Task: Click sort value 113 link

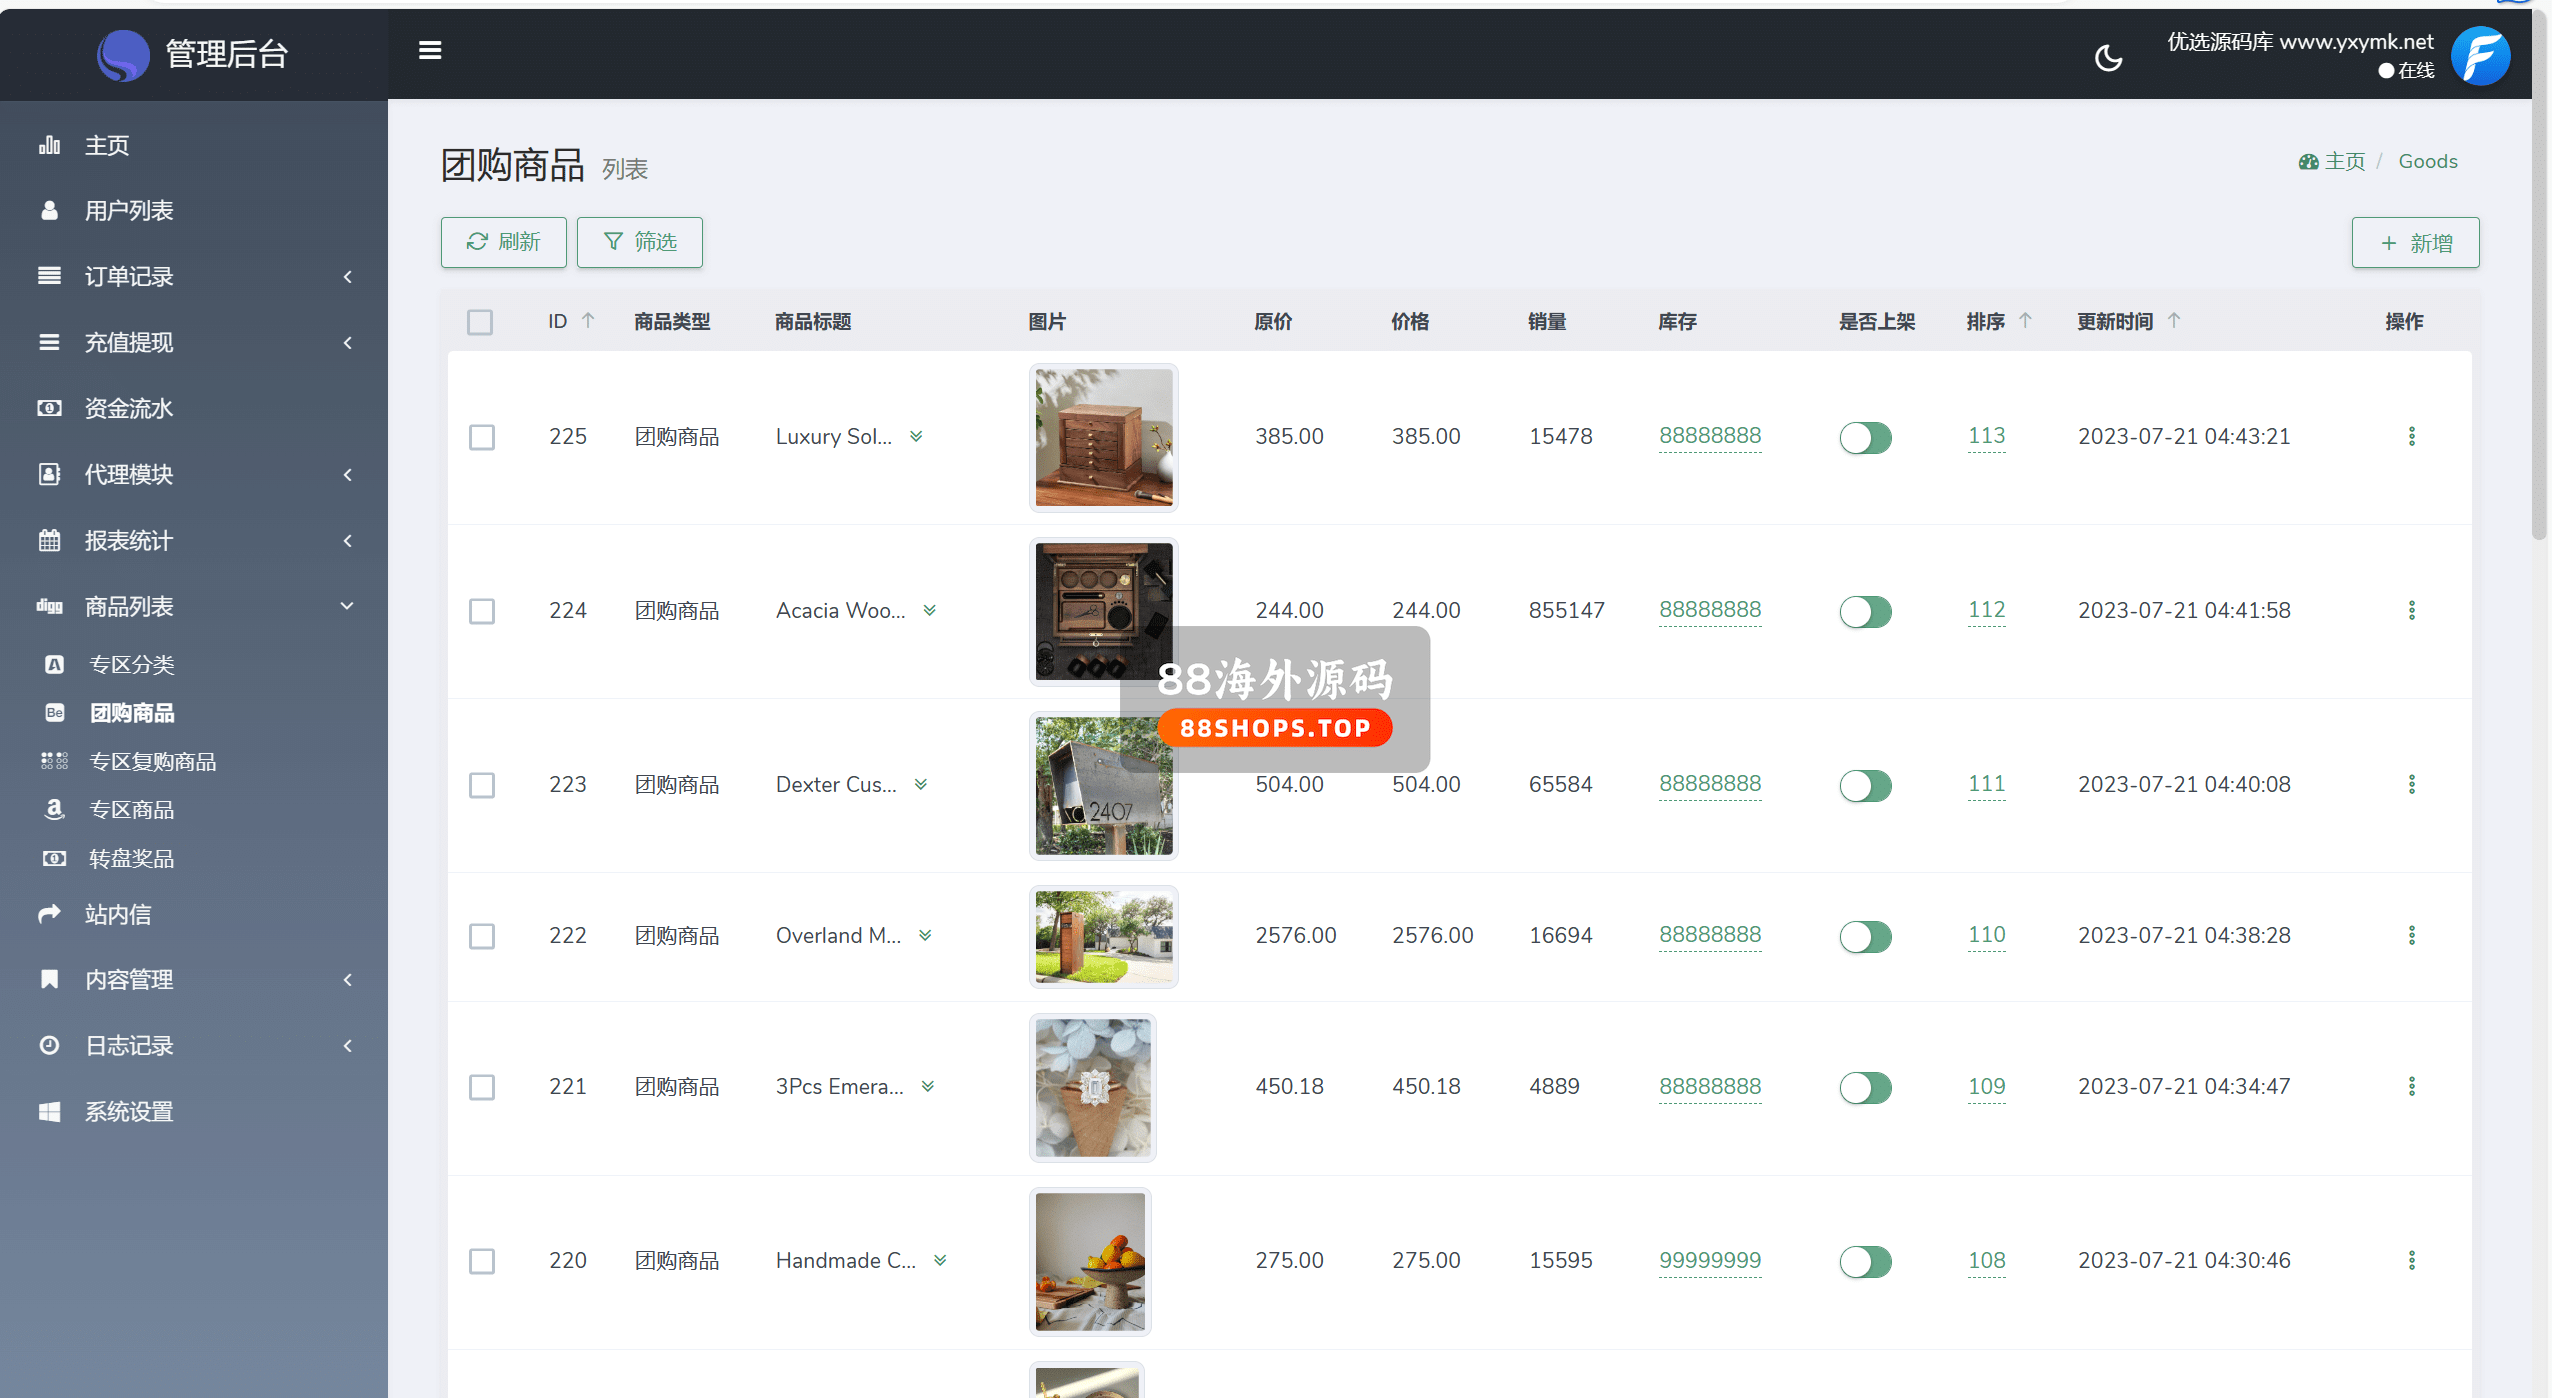Action: 1986,436
